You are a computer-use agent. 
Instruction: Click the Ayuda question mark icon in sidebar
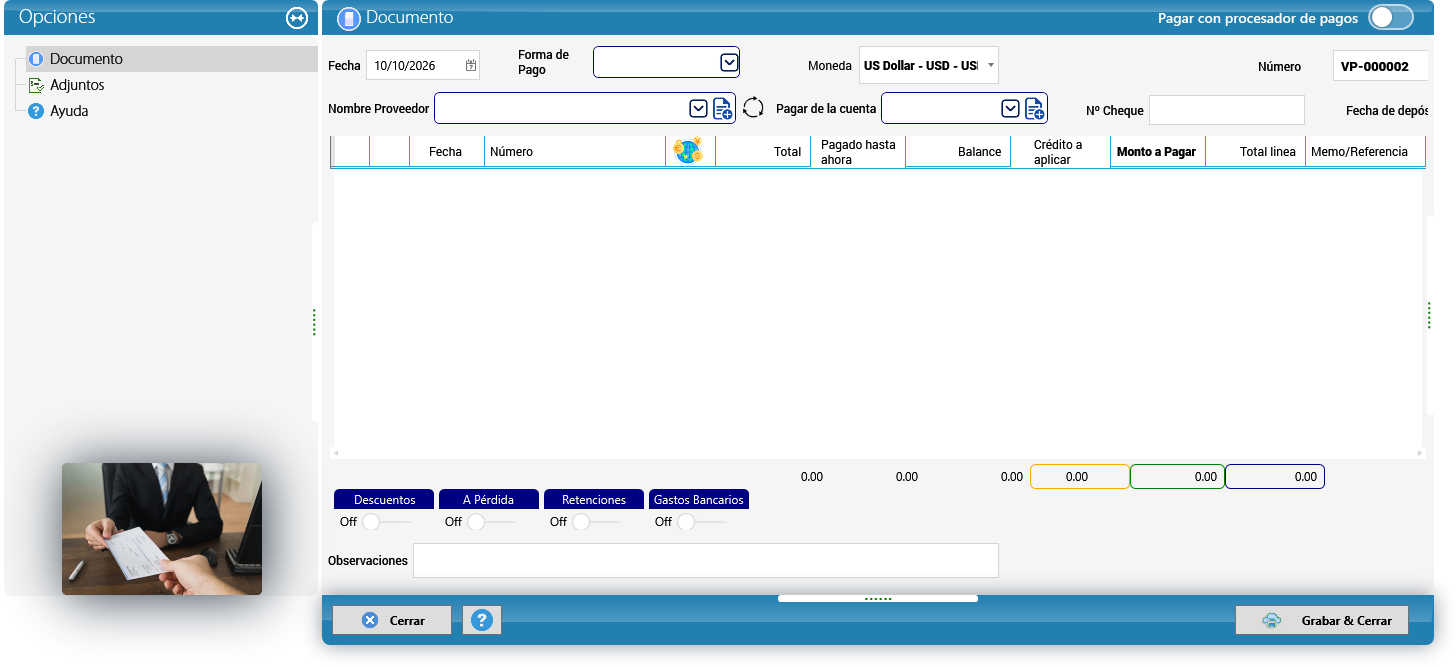click(36, 111)
